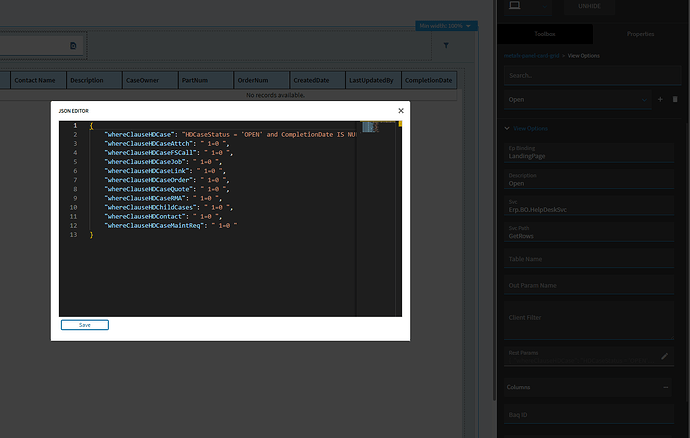The width and height of the screenshot is (690, 438).
Task: Click the Search input in the properties panel
Action: click(x=590, y=75)
